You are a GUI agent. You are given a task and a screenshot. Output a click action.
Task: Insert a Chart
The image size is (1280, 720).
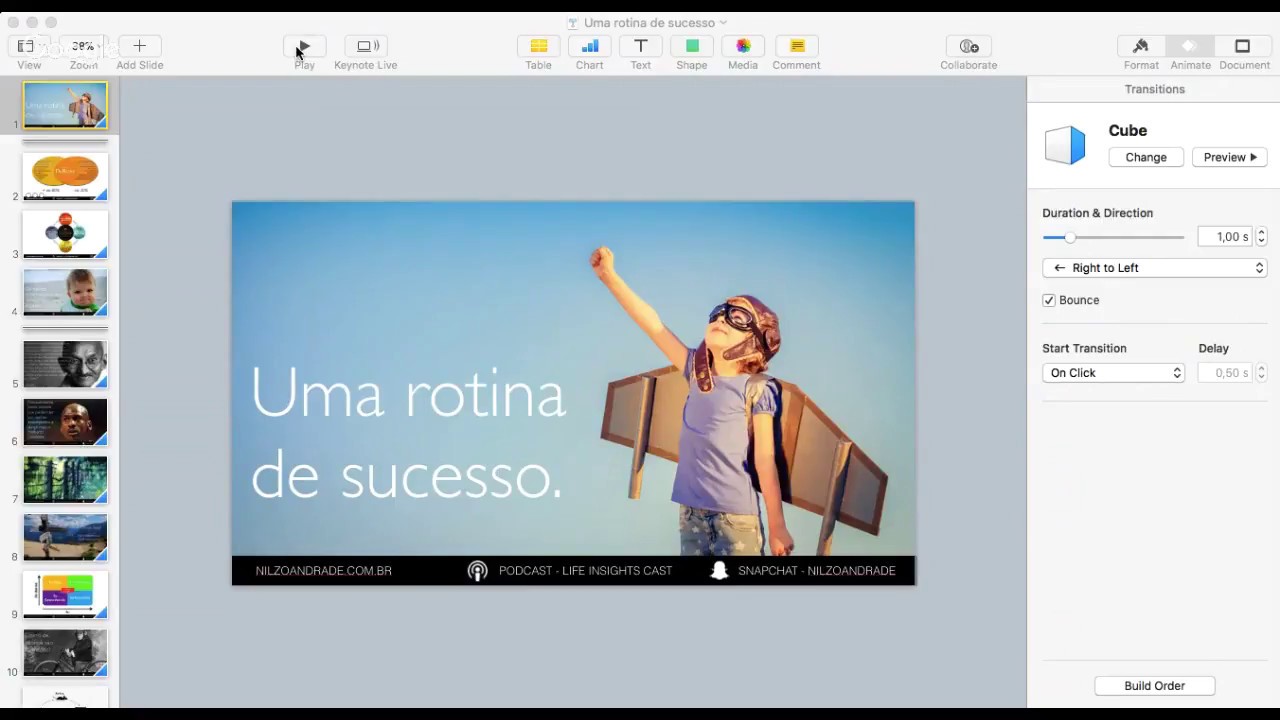[x=590, y=46]
